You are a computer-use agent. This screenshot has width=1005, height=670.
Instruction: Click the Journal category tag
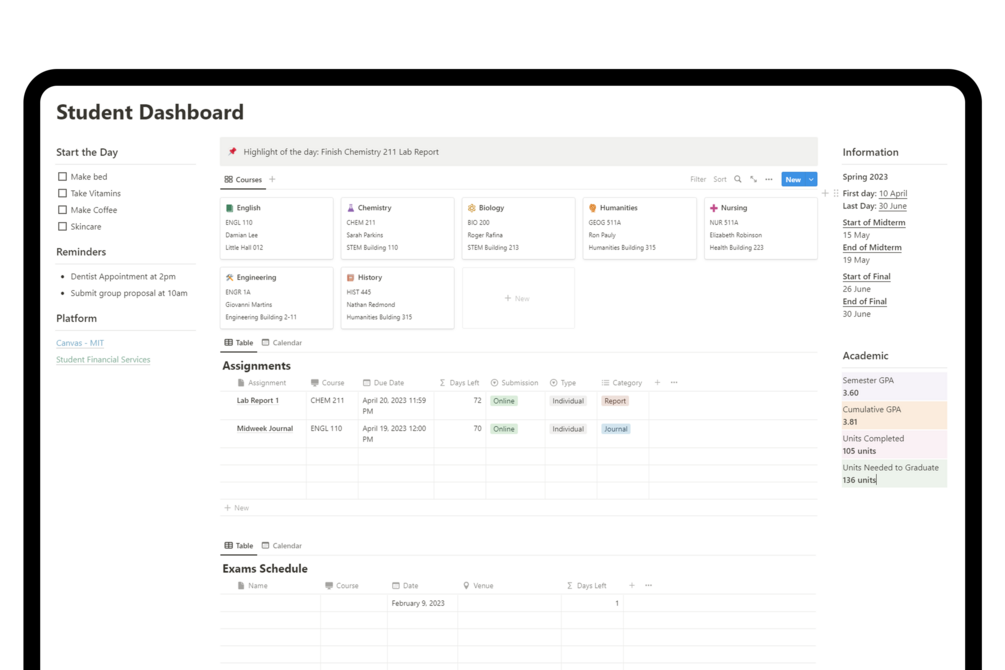(615, 429)
